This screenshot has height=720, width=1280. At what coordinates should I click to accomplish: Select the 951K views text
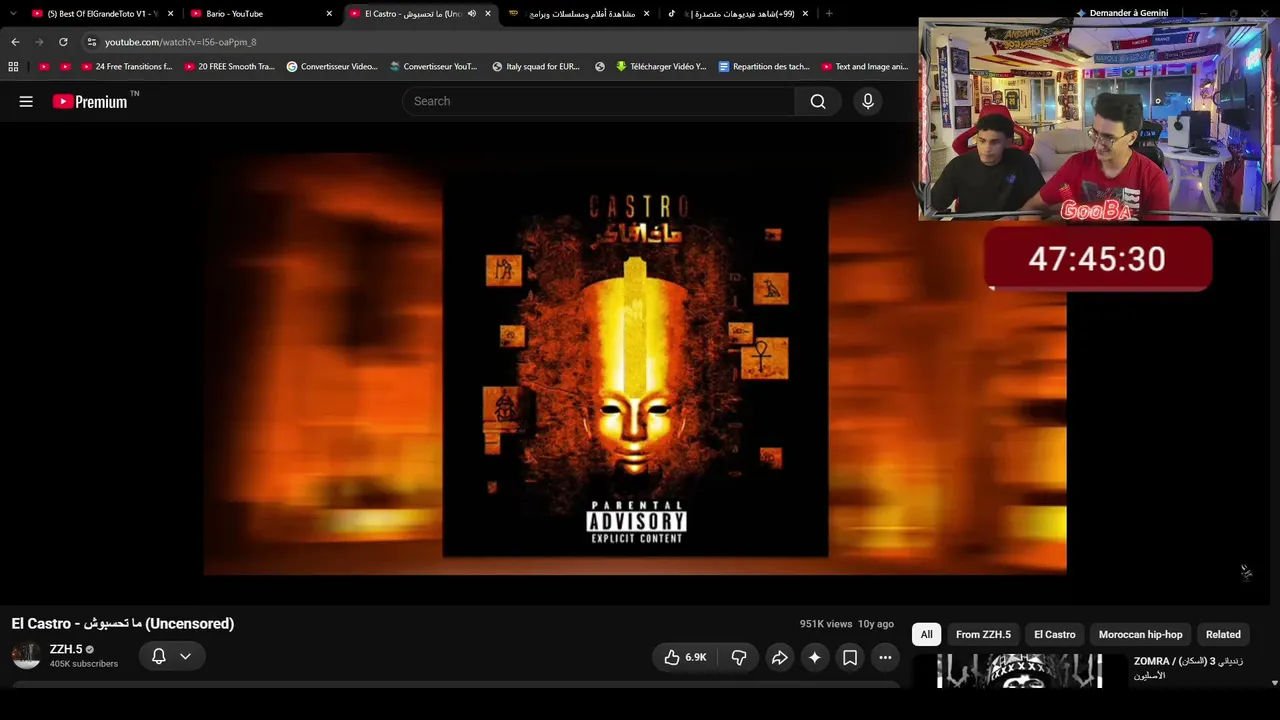click(826, 624)
